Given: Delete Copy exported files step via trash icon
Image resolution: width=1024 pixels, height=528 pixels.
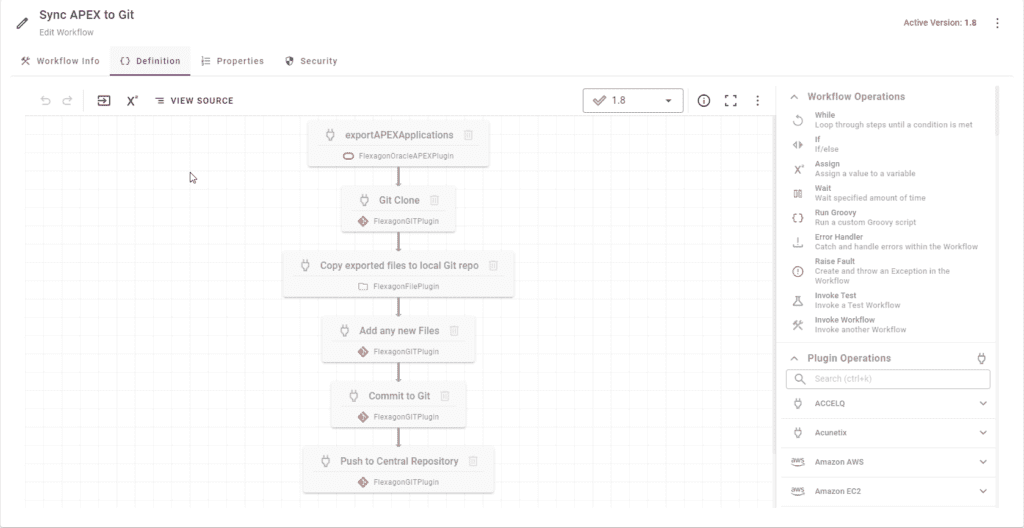Looking at the screenshot, I should coord(494,265).
